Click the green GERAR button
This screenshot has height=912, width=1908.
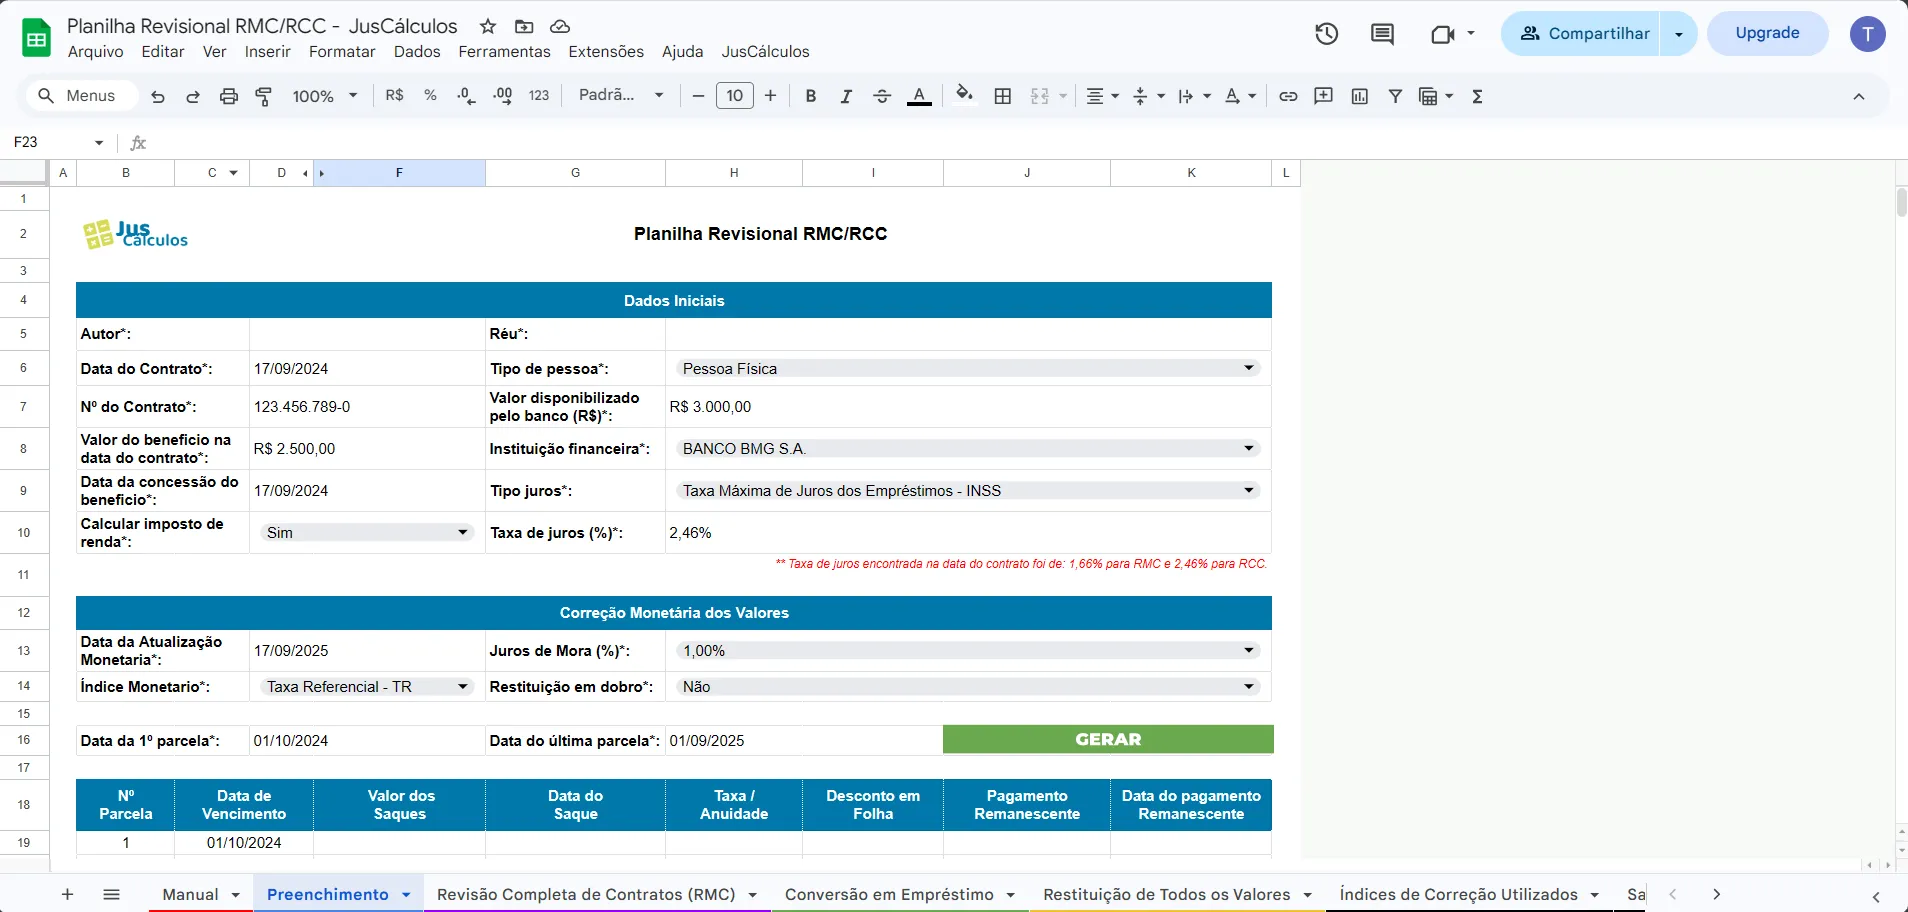(x=1108, y=740)
